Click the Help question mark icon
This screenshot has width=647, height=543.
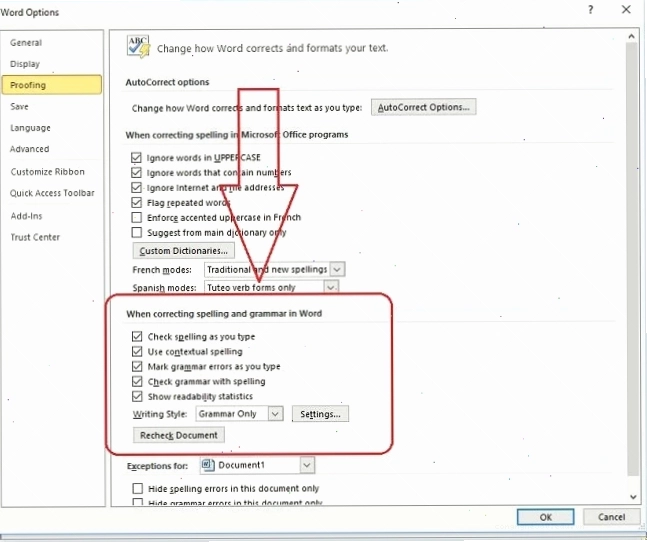[x=591, y=9]
